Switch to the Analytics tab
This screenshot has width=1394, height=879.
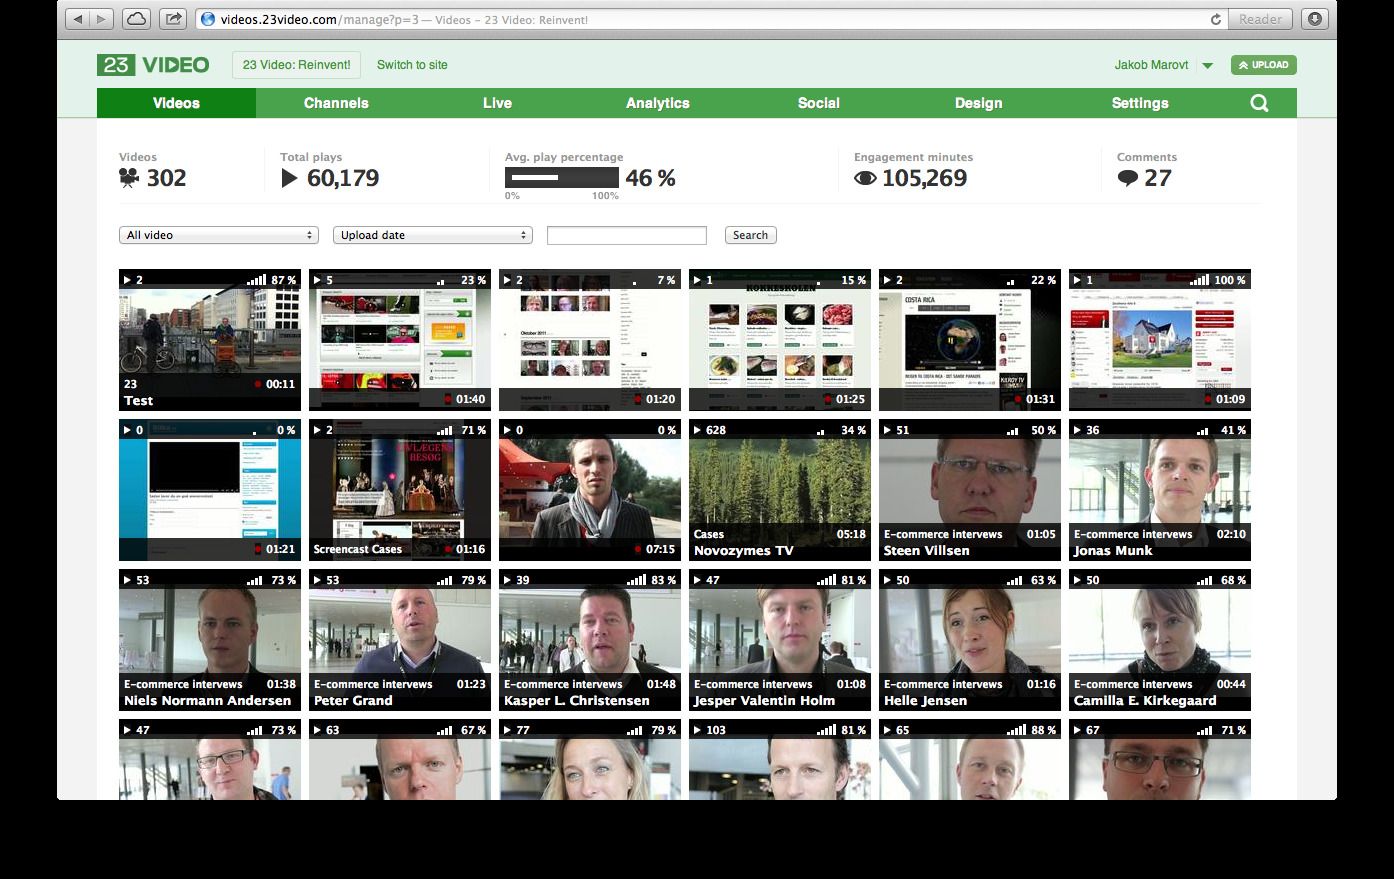(x=657, y=103)
